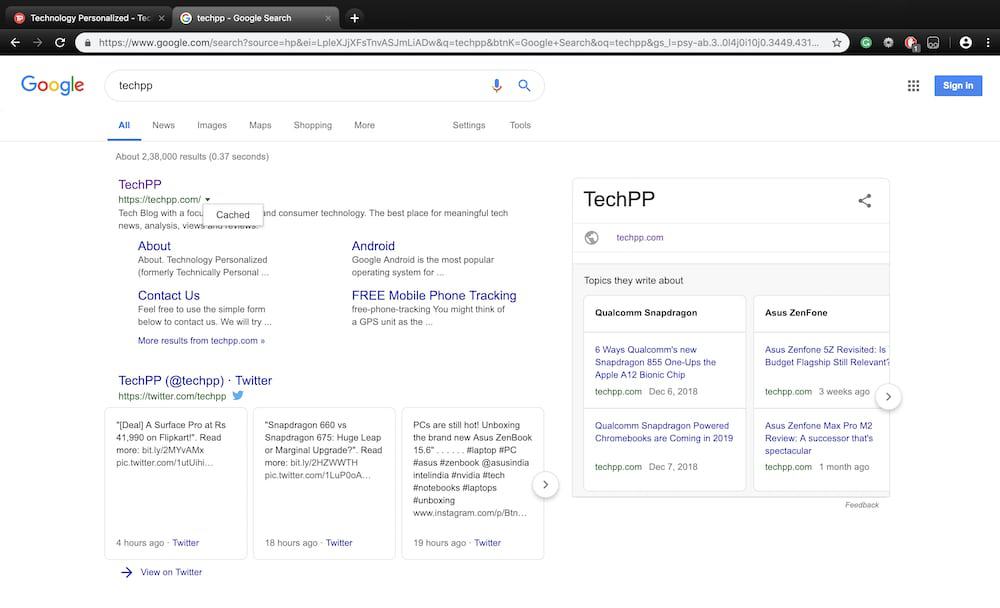Click Twitter link under 19 hours ago tweet

487,543
